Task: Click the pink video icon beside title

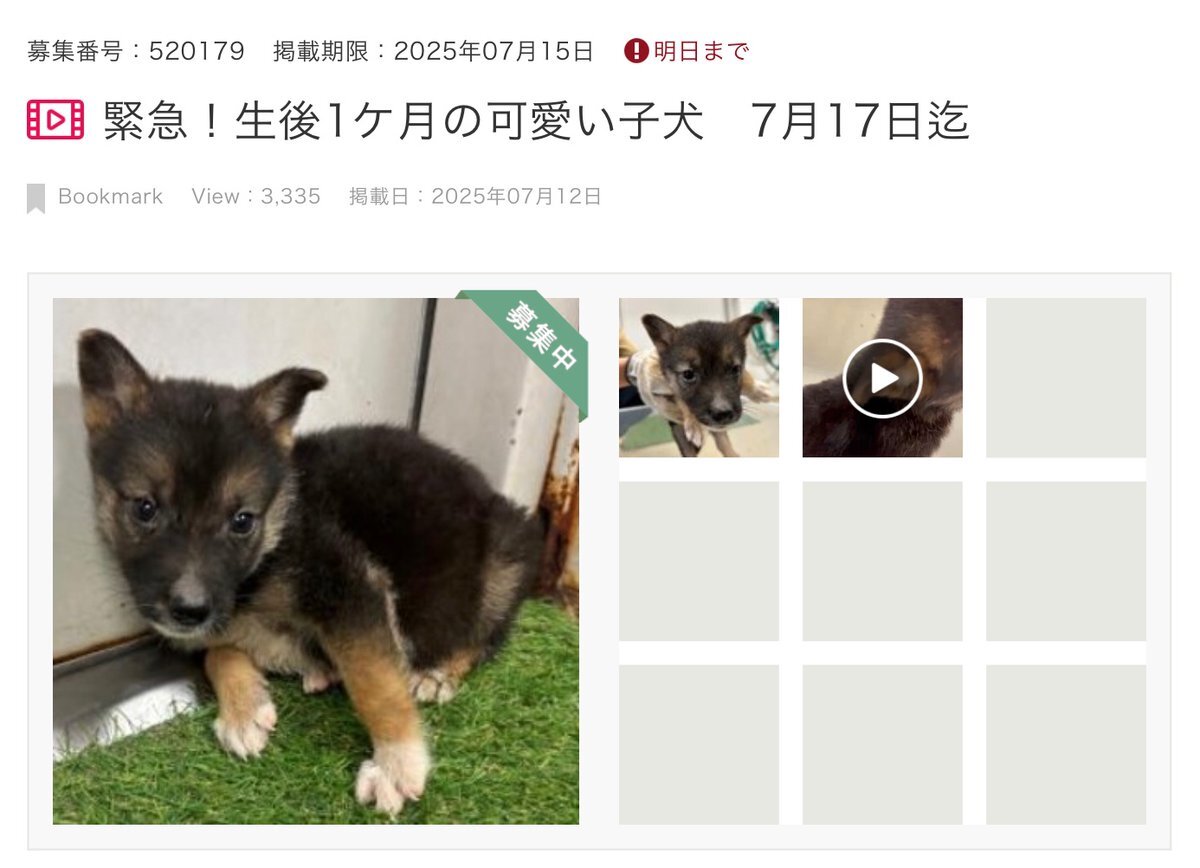Action: (55, 121)
